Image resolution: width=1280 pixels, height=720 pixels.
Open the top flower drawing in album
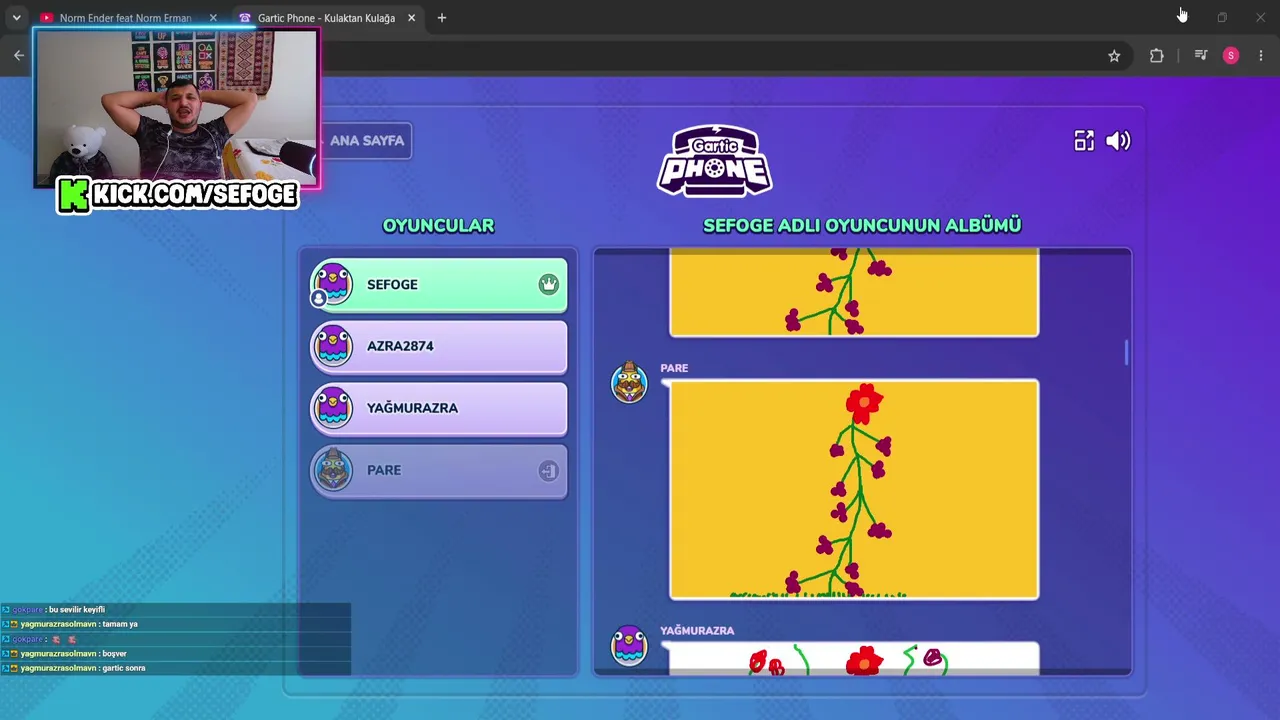pos(854,293)
